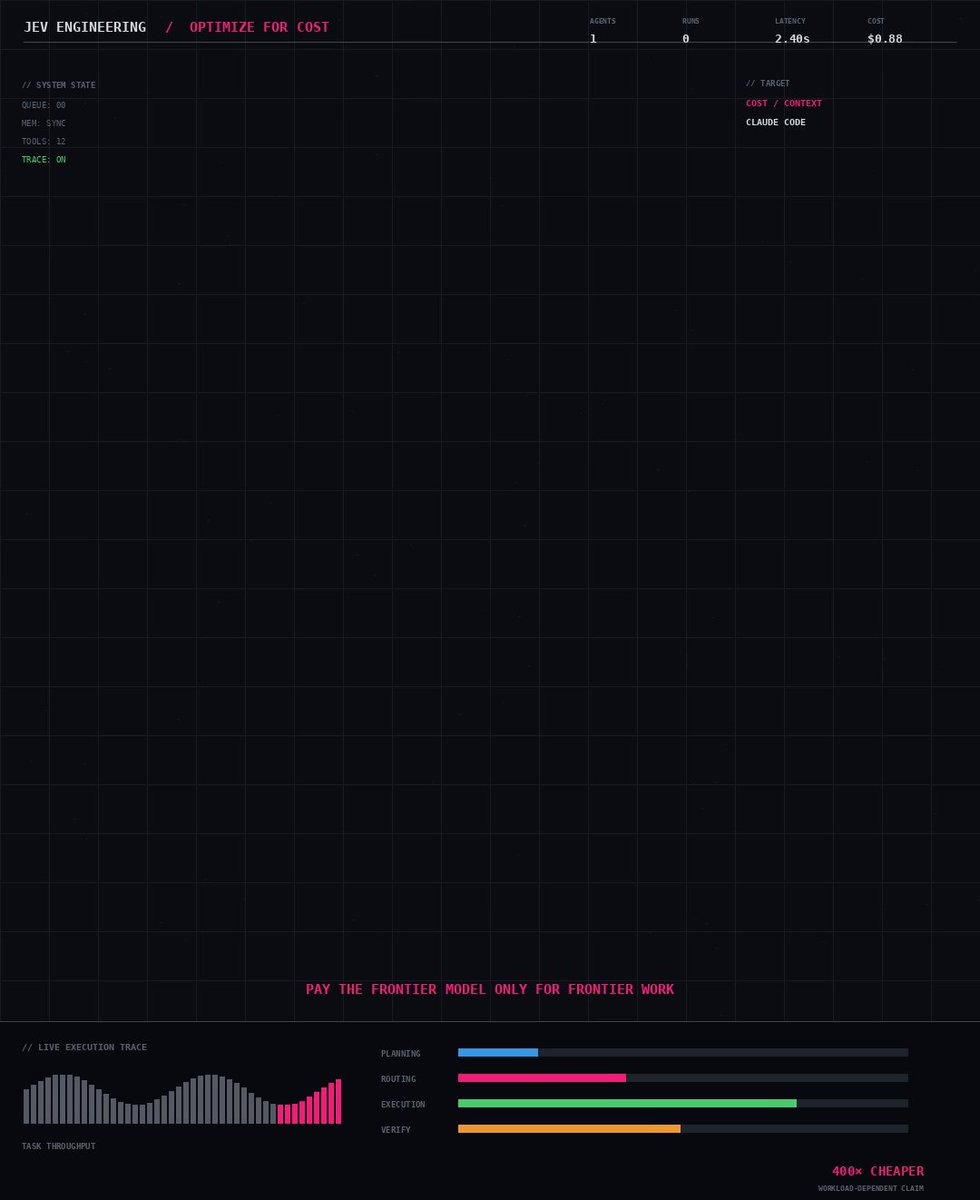Image resolution: width=980 pixels, height=1200 pixels.
Task: Select the $0.88 cost value
Action: click(885, 39)
